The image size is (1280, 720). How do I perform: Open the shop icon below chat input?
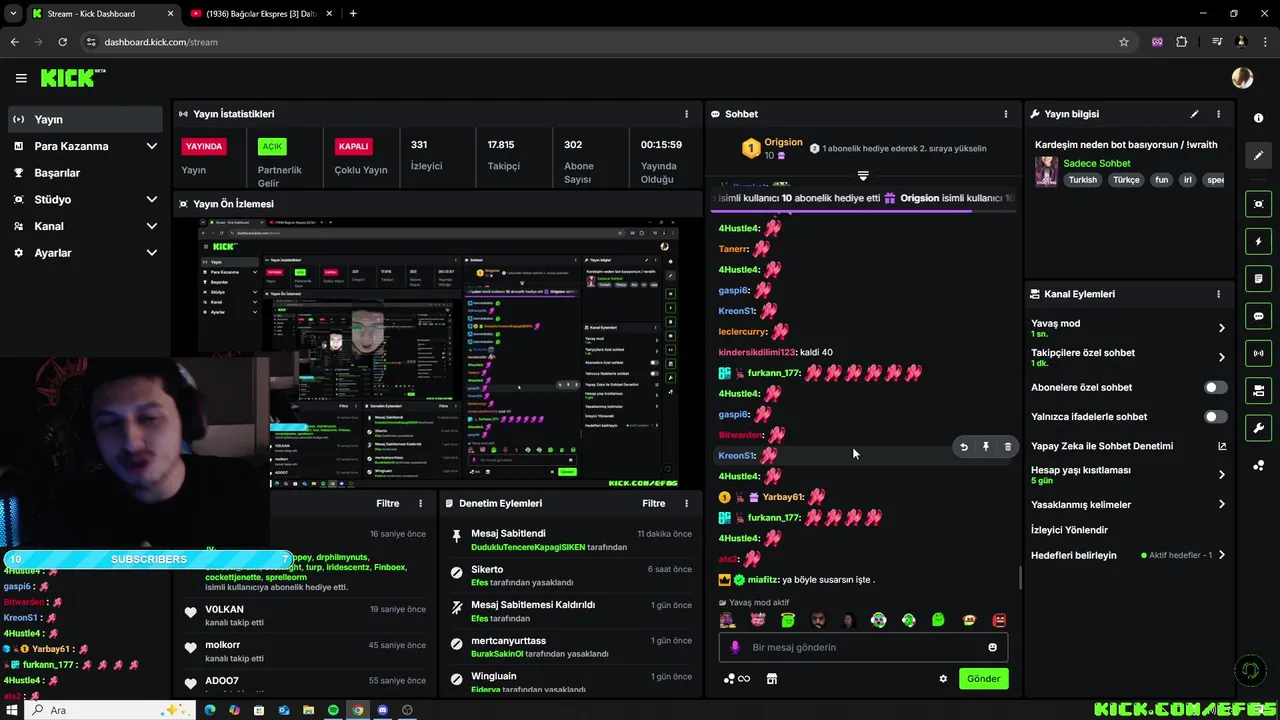[x=771, y=679]
